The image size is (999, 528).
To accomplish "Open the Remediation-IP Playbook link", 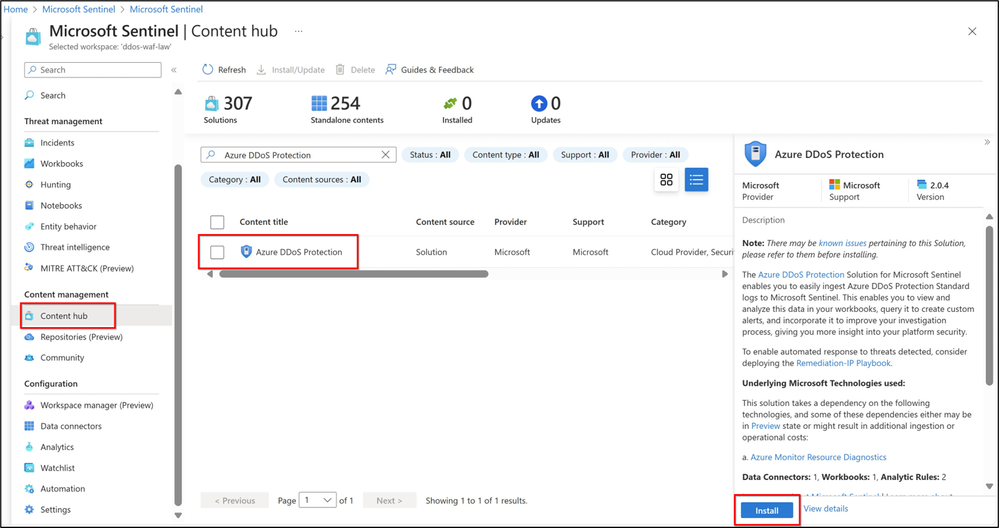I will click(843, 363).
